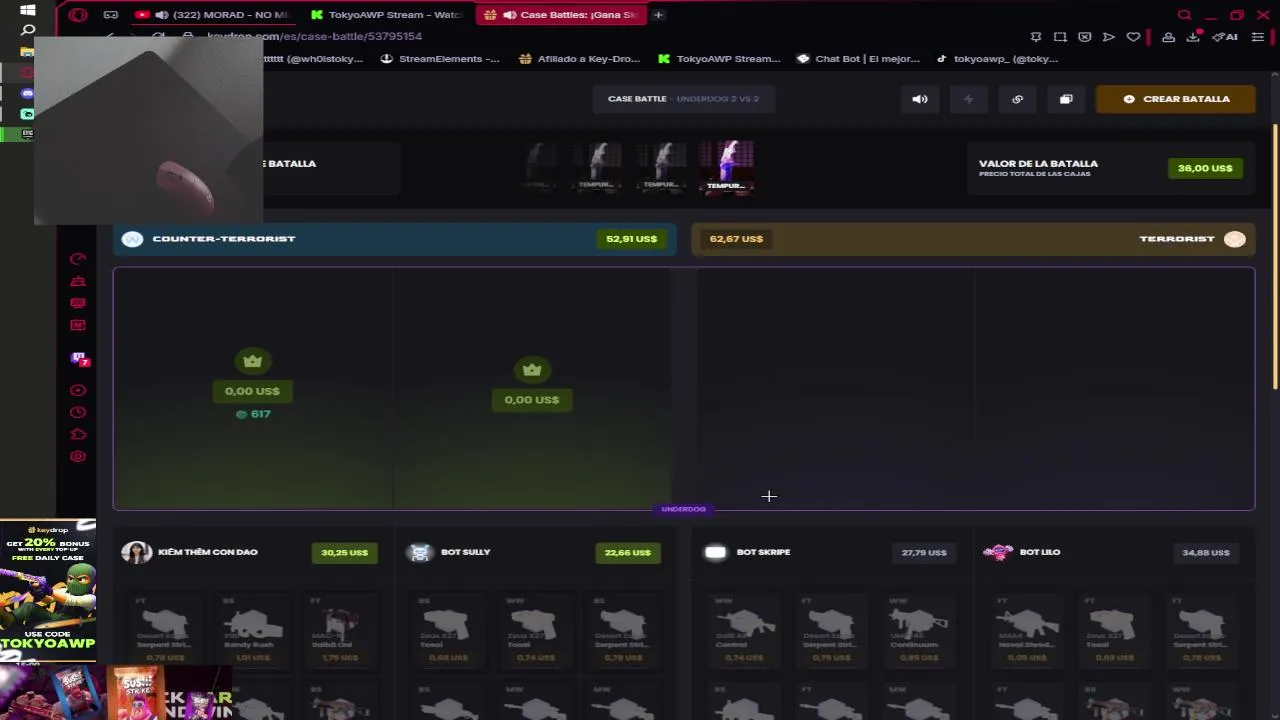Open the TokyoAWP Stream bookmark
The height and width of the screenshot is (720, 1280).
pyautogui.click(x=719, y=59)
